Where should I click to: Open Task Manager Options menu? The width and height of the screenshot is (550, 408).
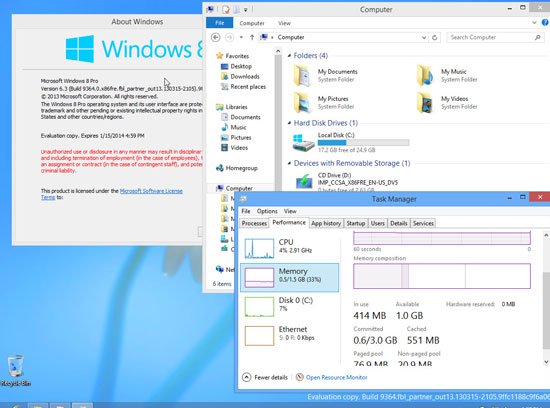267,211
